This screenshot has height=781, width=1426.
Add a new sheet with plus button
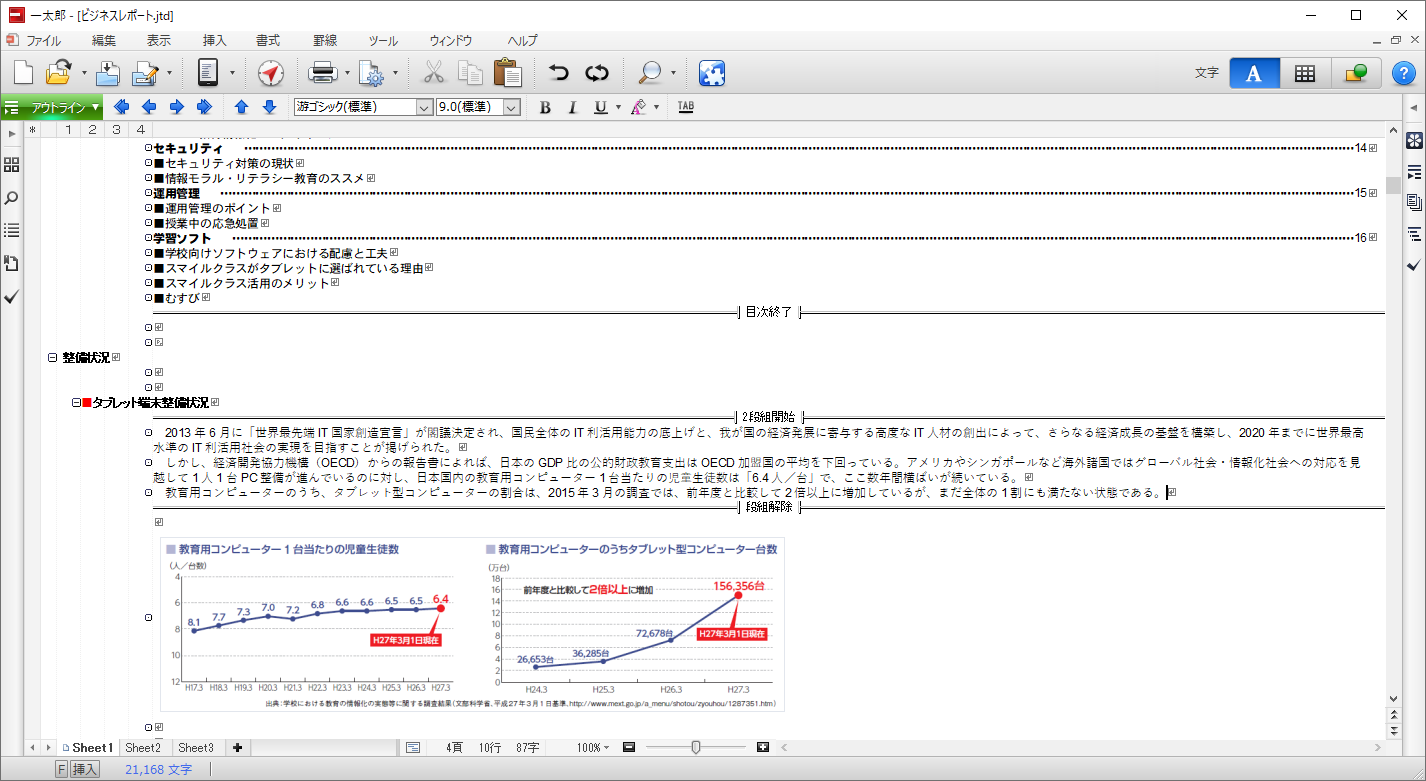(237, 748)
